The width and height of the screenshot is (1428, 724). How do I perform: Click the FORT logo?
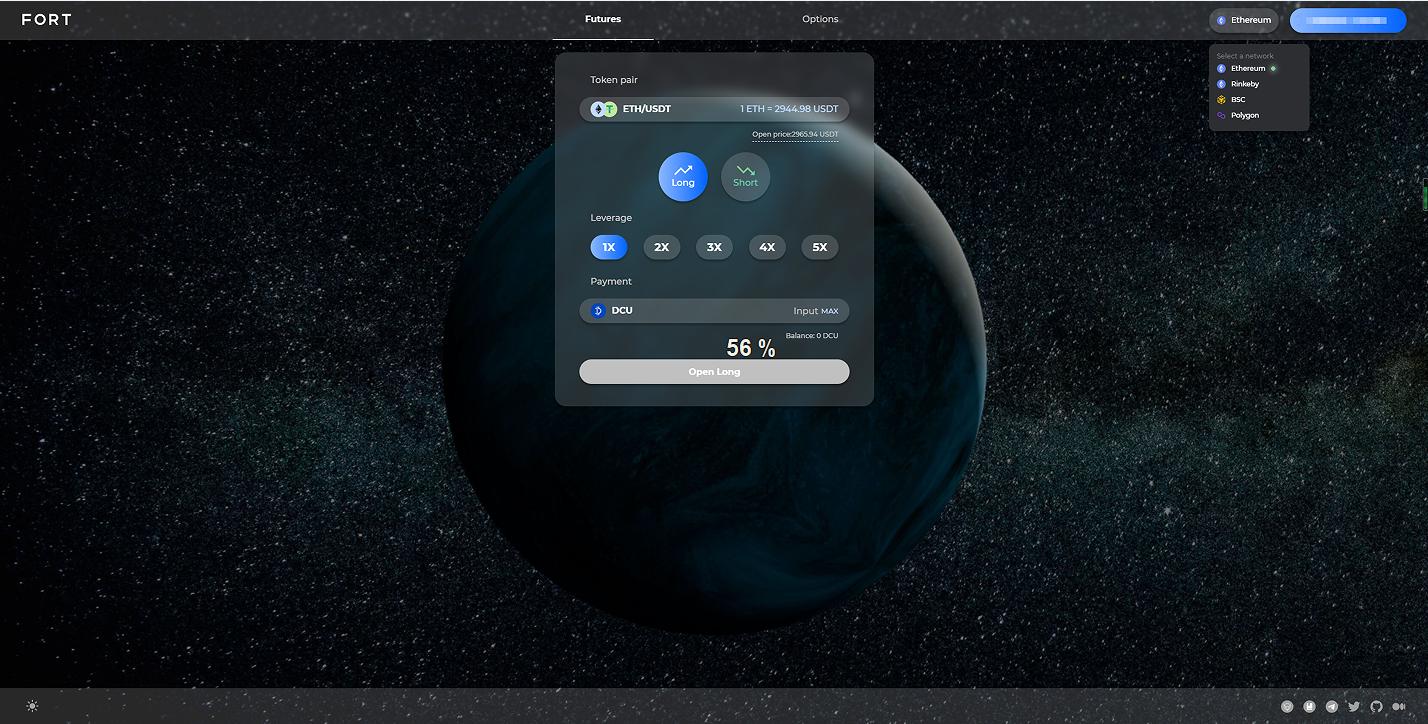pos(46,19)
